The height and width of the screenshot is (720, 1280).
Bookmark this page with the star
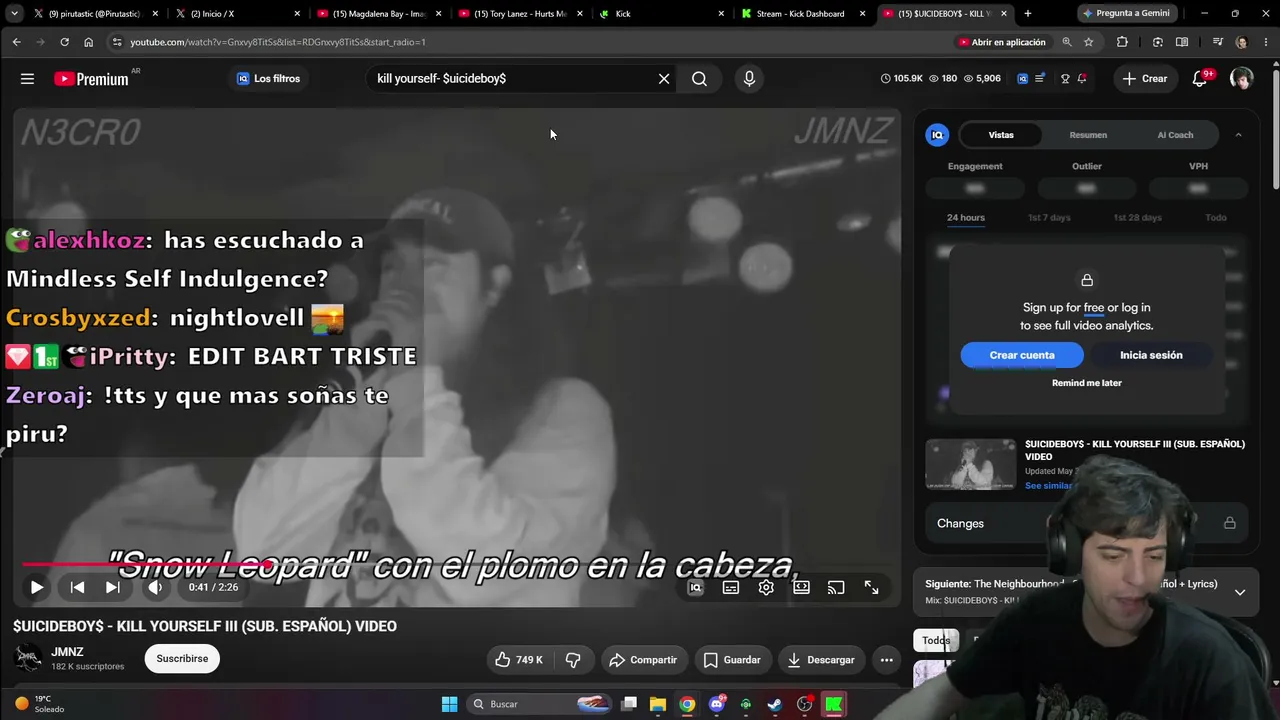1088,42
